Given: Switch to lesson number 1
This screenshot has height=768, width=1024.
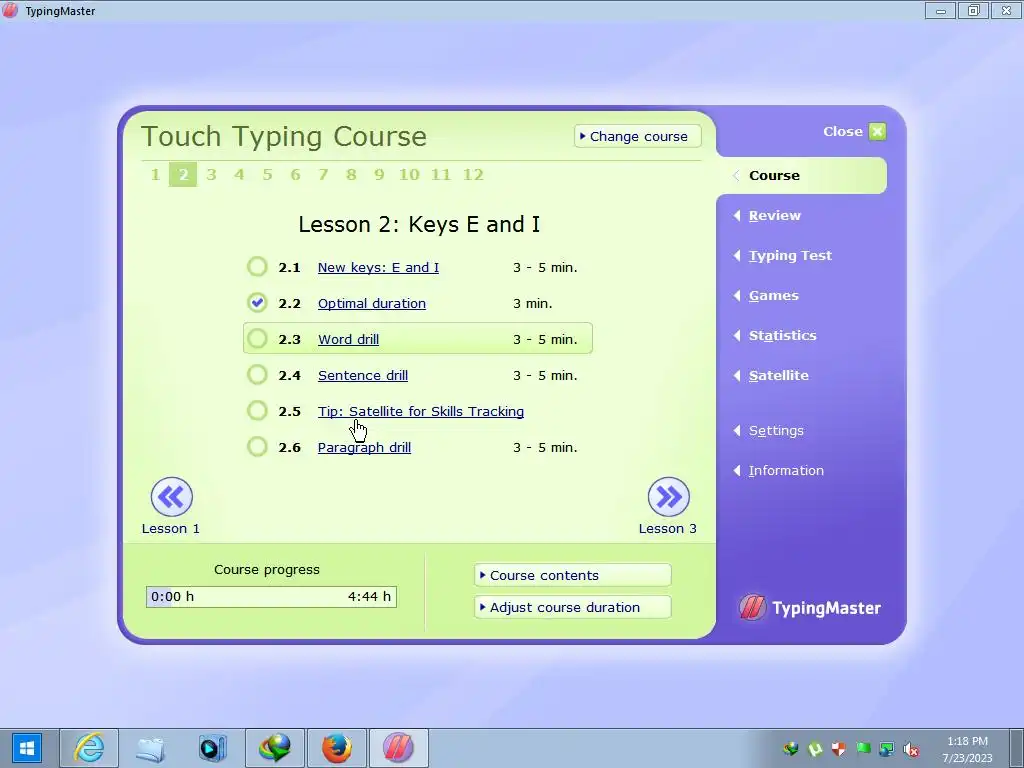Looking at the screenshot, I should (155, 174).
